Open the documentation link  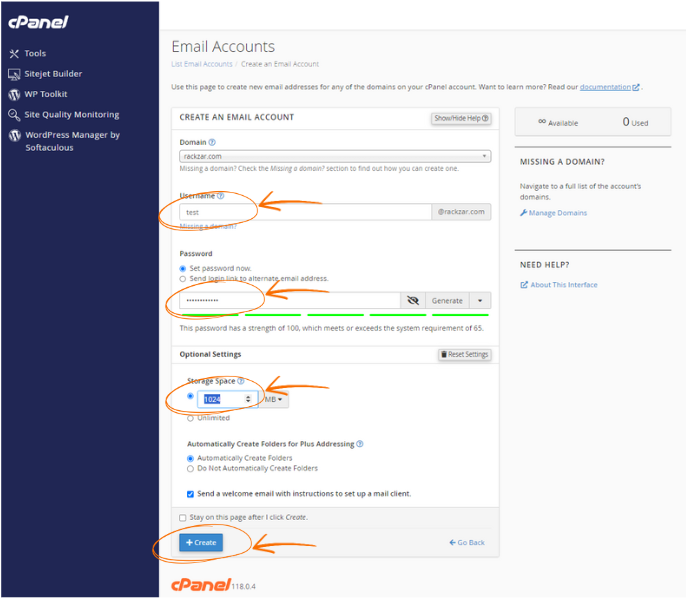click(x=605, y=87)
